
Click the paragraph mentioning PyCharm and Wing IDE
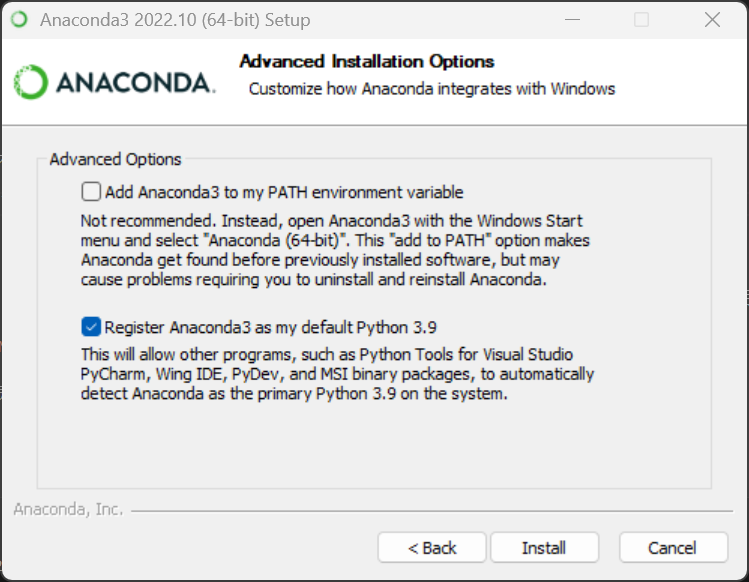click(337, 374)
